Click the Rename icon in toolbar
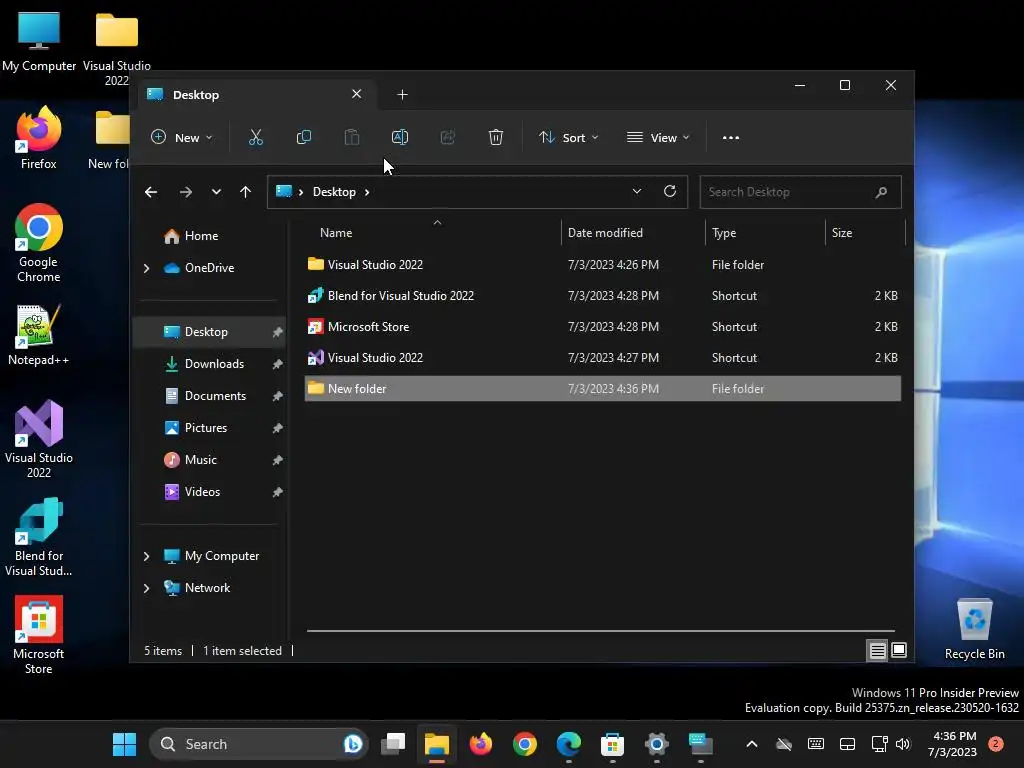 400,137
